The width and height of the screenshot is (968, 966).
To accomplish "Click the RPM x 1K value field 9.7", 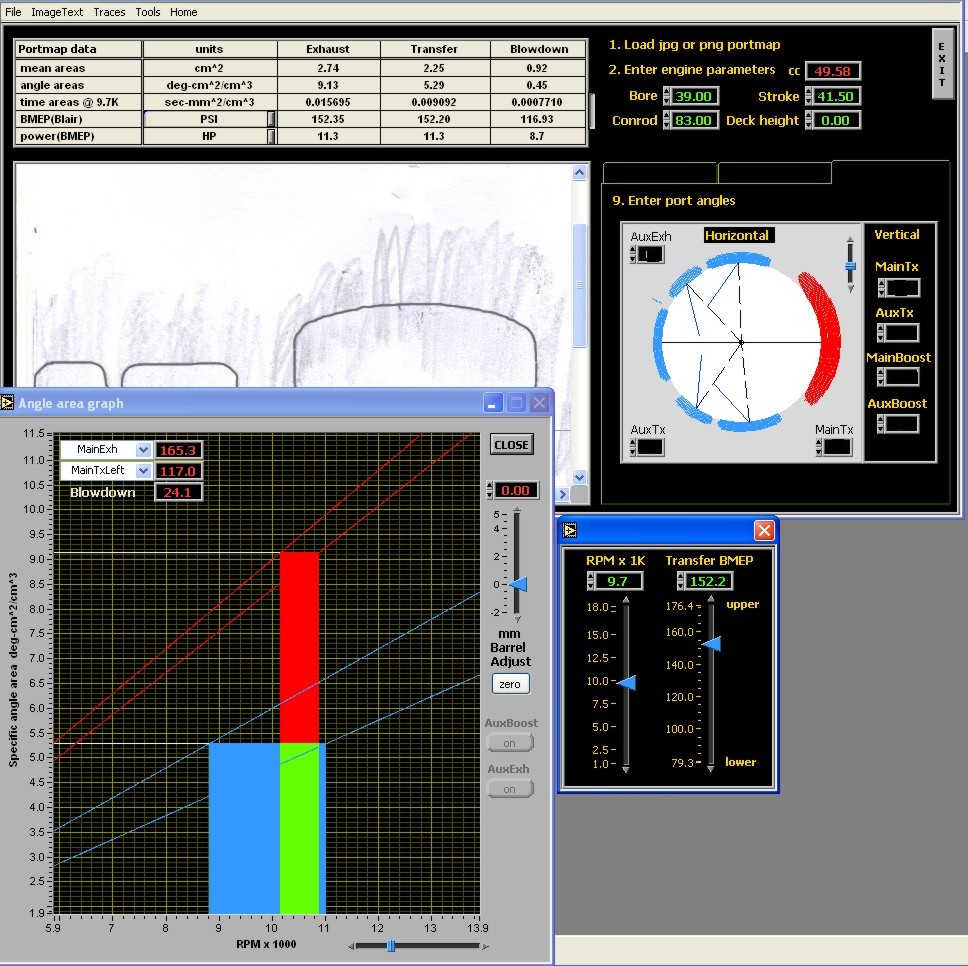I will click(618, 581).
